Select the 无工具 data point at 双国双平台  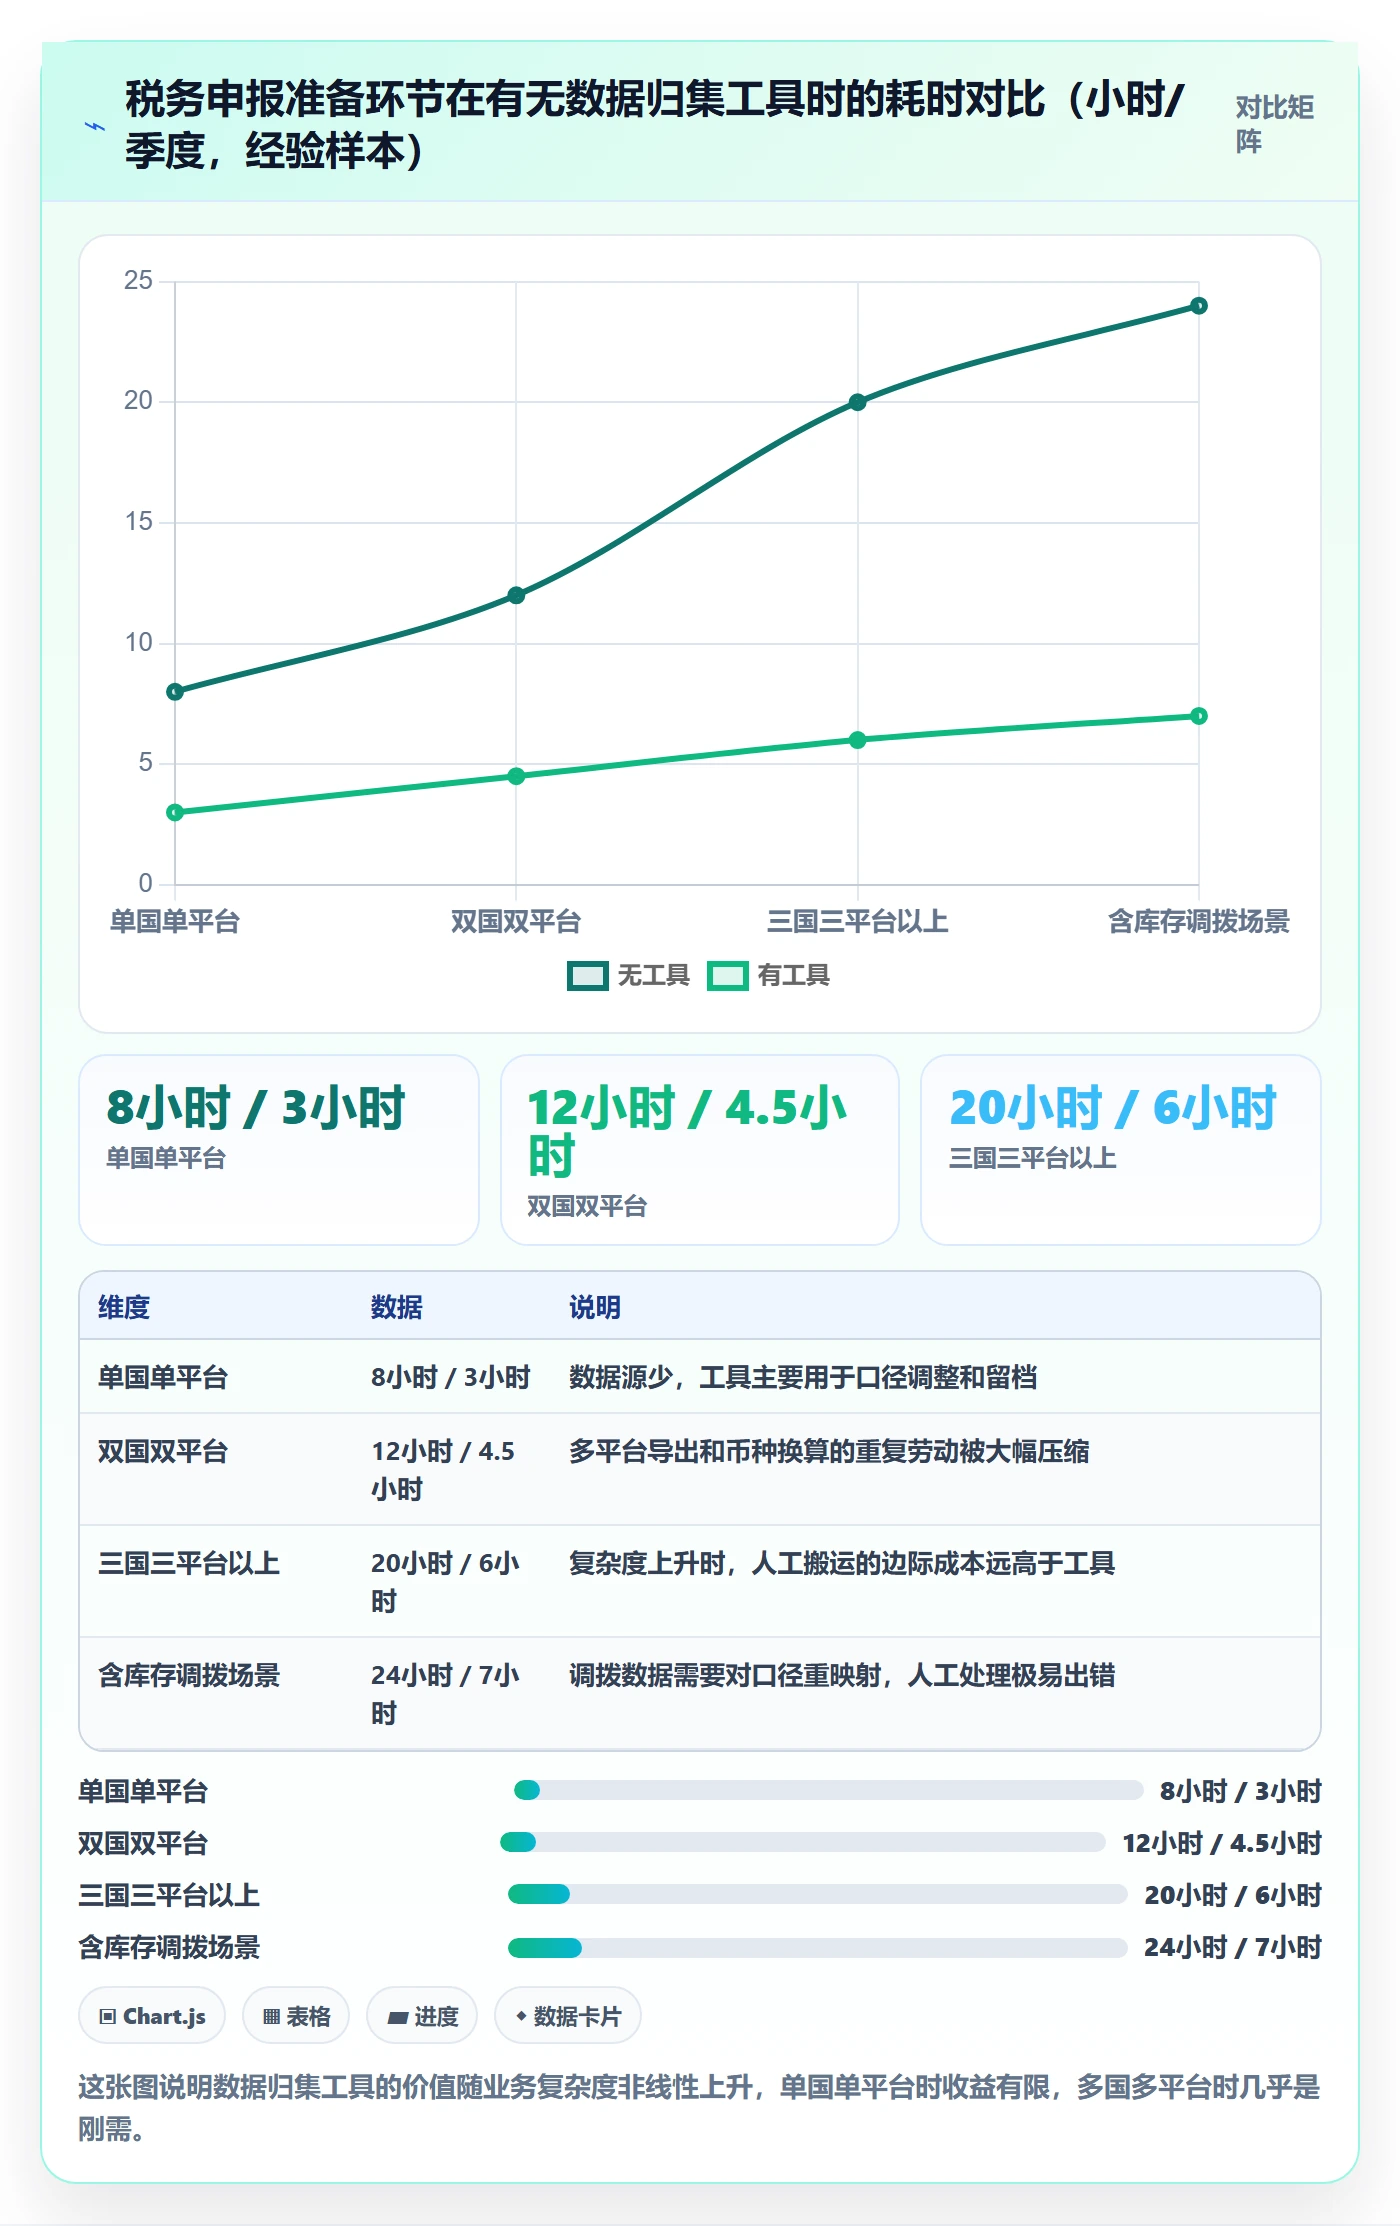516,595
